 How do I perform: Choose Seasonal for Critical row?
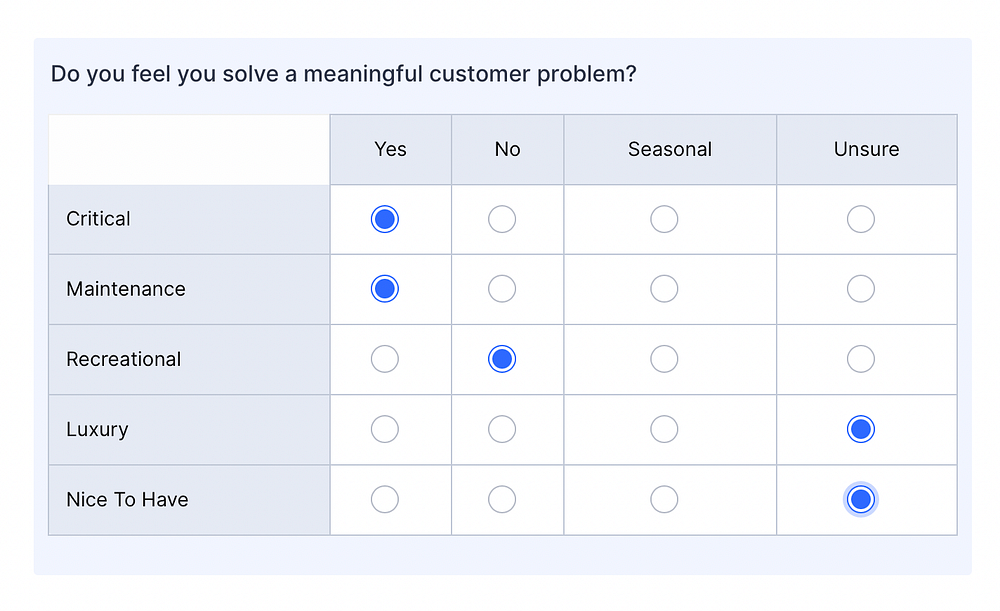[x=664, y=219]
